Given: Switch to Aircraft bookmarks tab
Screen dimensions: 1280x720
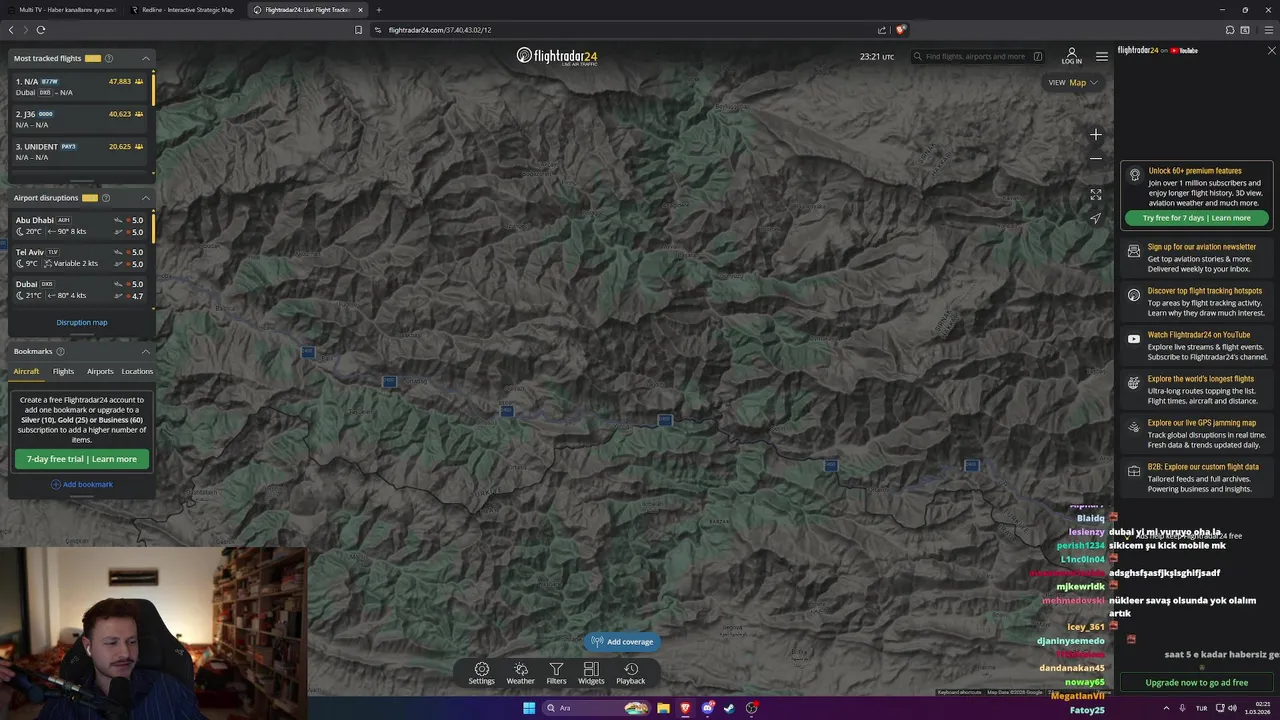Looking at the screenshot, I should [x=26, y=371].
